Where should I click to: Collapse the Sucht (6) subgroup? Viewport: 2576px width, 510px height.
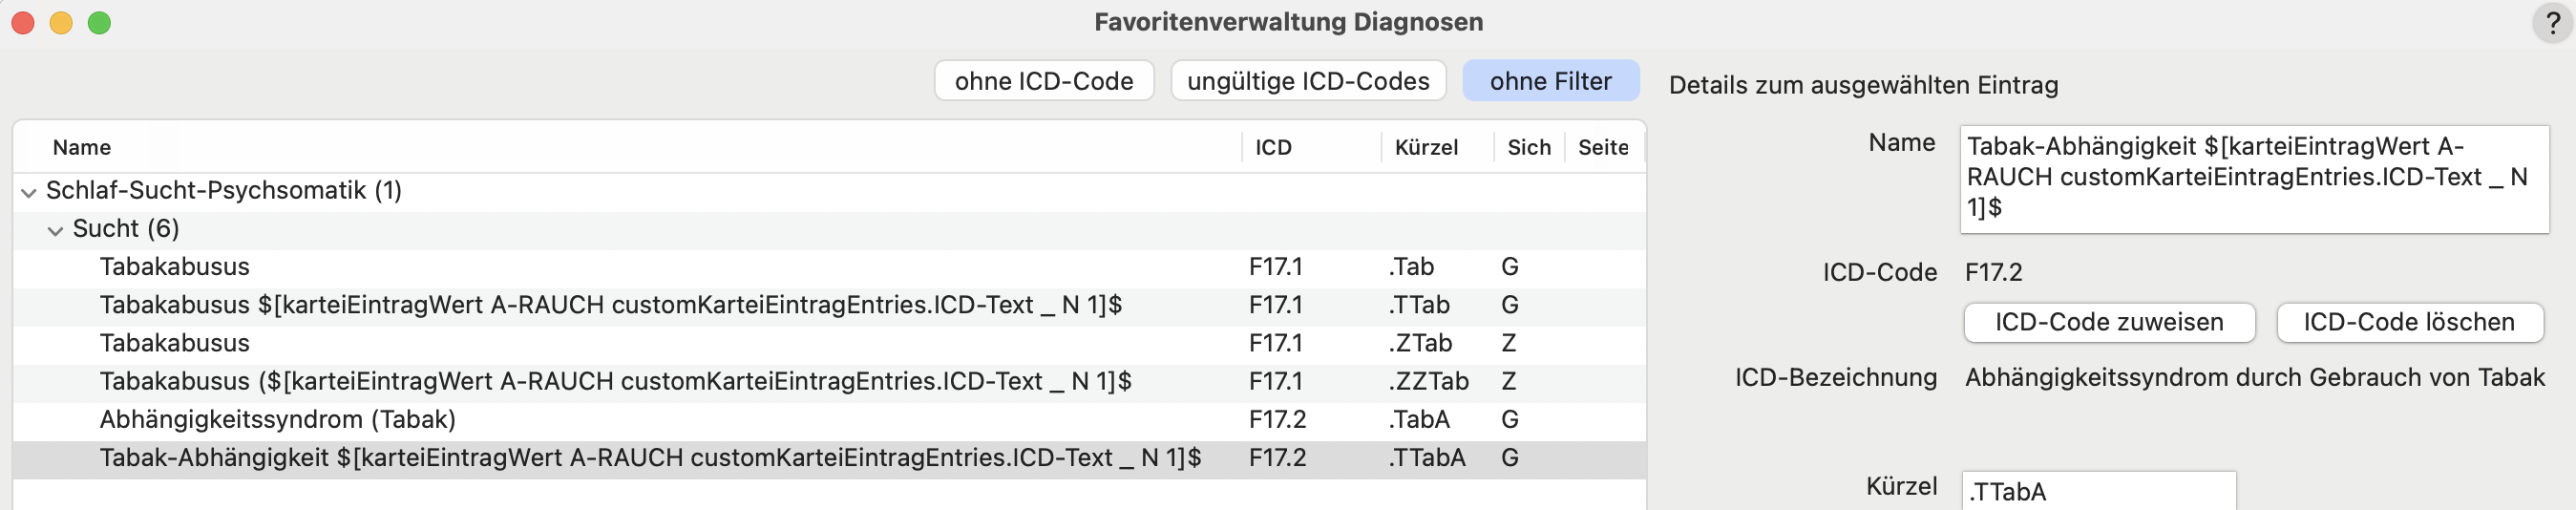pyautogui.click(x=55, y=230)
